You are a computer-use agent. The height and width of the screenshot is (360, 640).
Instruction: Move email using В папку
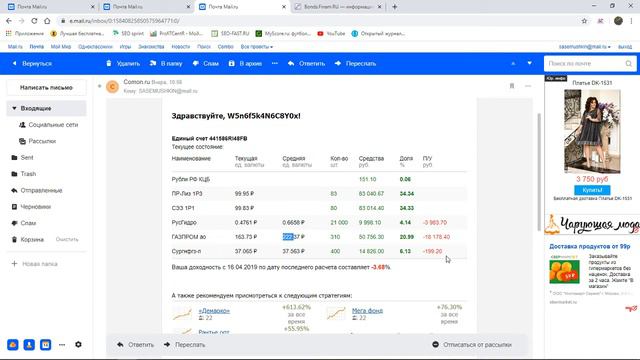click(x=166, y=64)
